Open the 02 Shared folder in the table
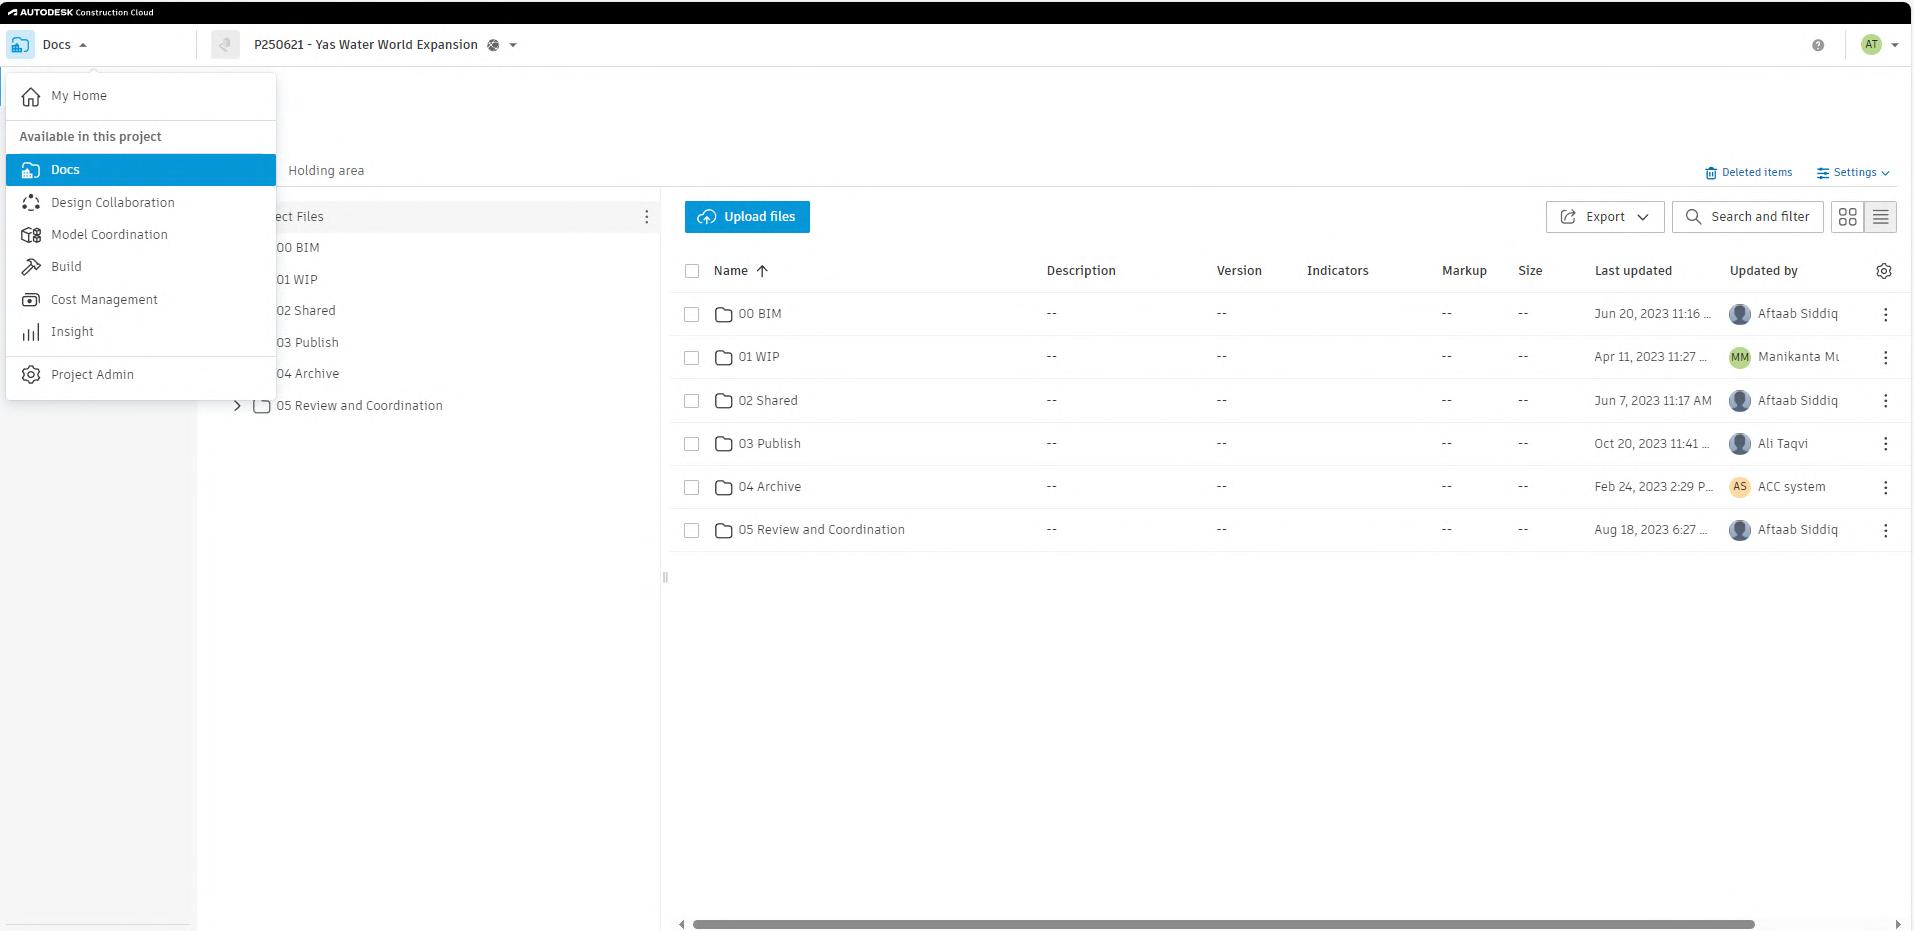The width and height of the screenshot is (1914, 931). point(768,401)
